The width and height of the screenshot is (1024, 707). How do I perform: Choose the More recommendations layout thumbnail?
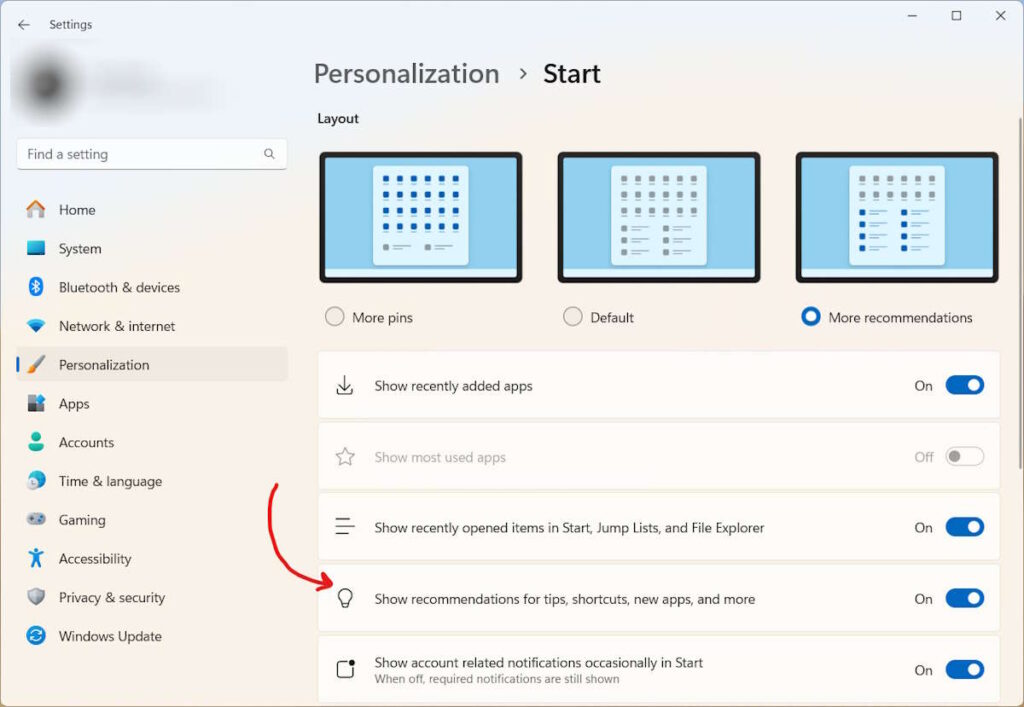click(897, 217)
